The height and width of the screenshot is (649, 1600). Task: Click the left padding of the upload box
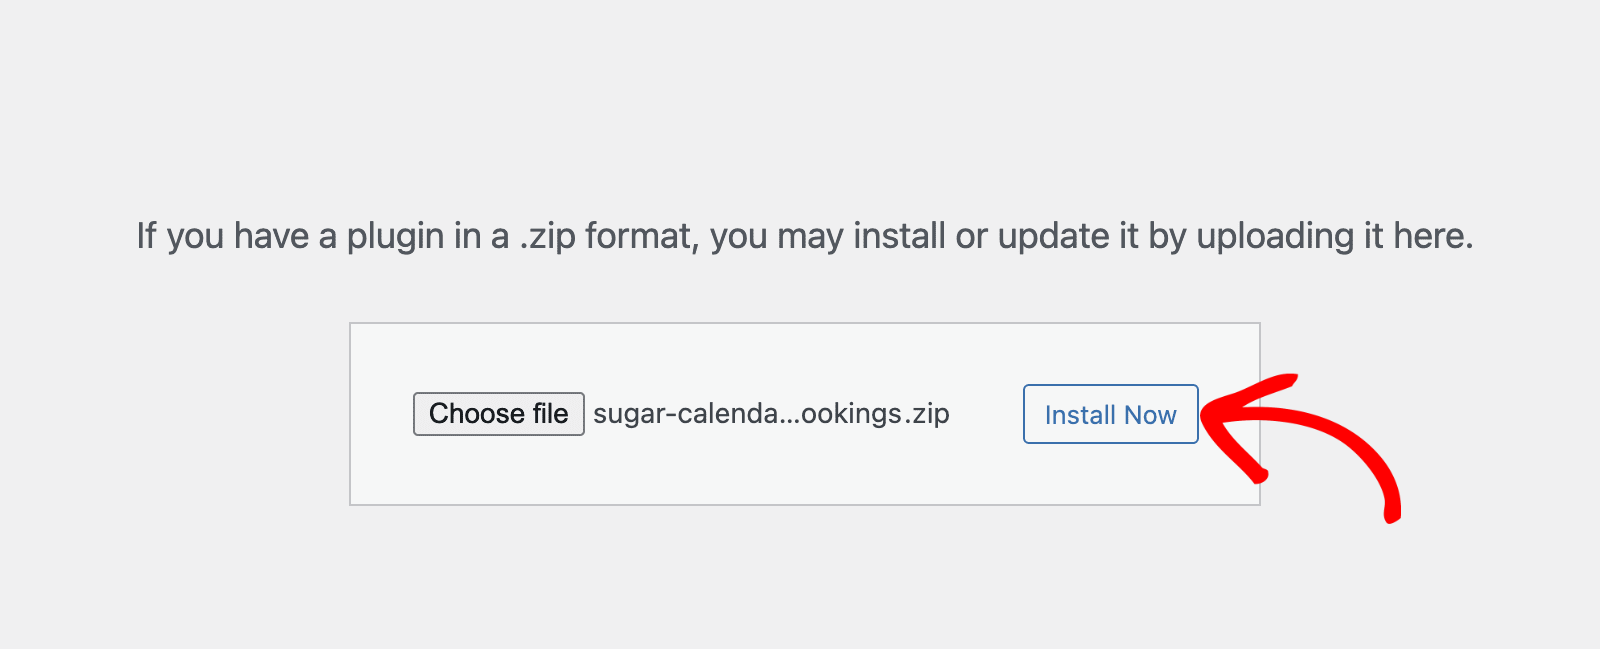point(381,414)
